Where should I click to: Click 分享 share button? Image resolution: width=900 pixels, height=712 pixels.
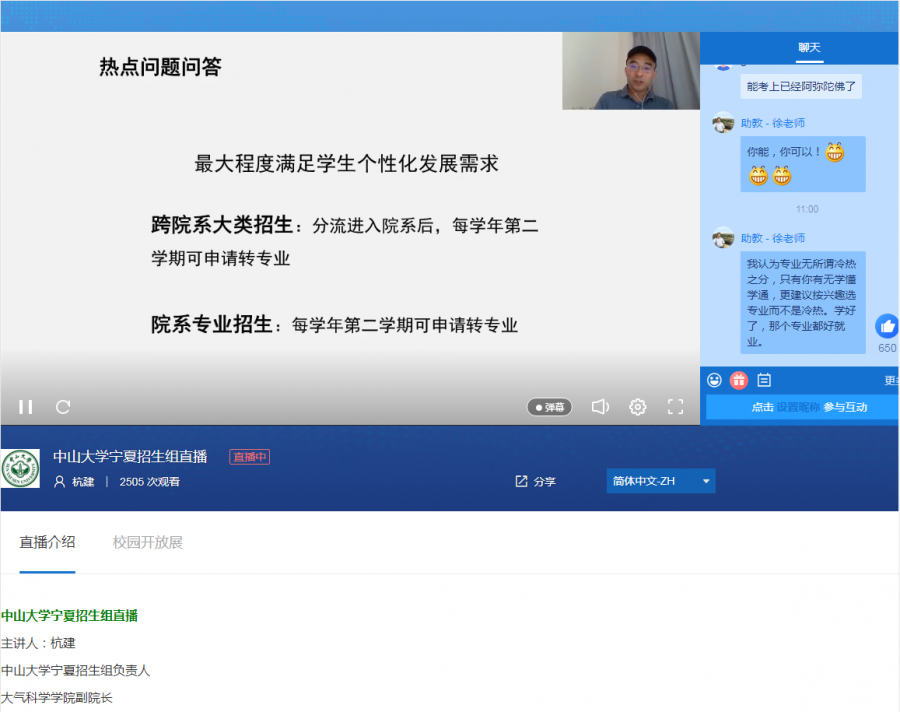tap(536, 481)
